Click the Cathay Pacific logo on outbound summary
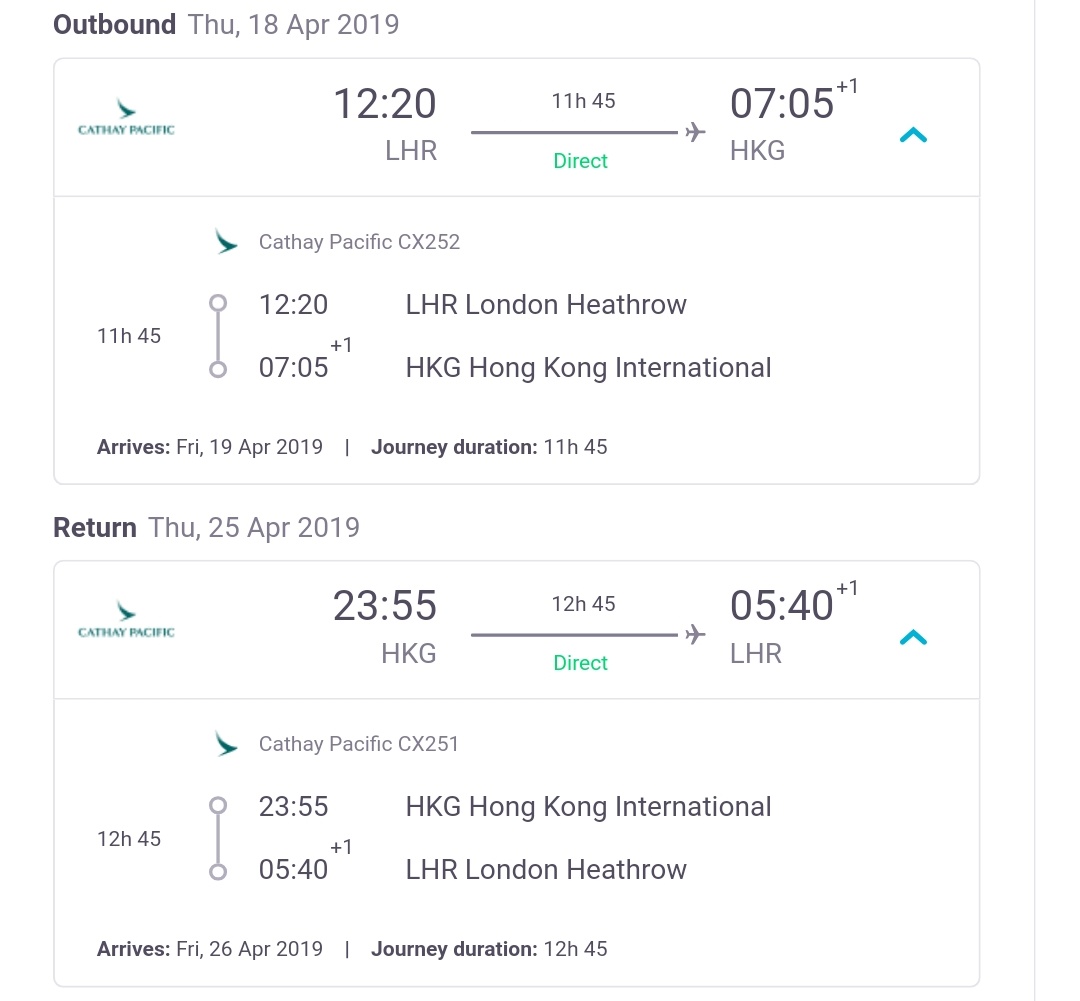 click(x=126, y=118)
